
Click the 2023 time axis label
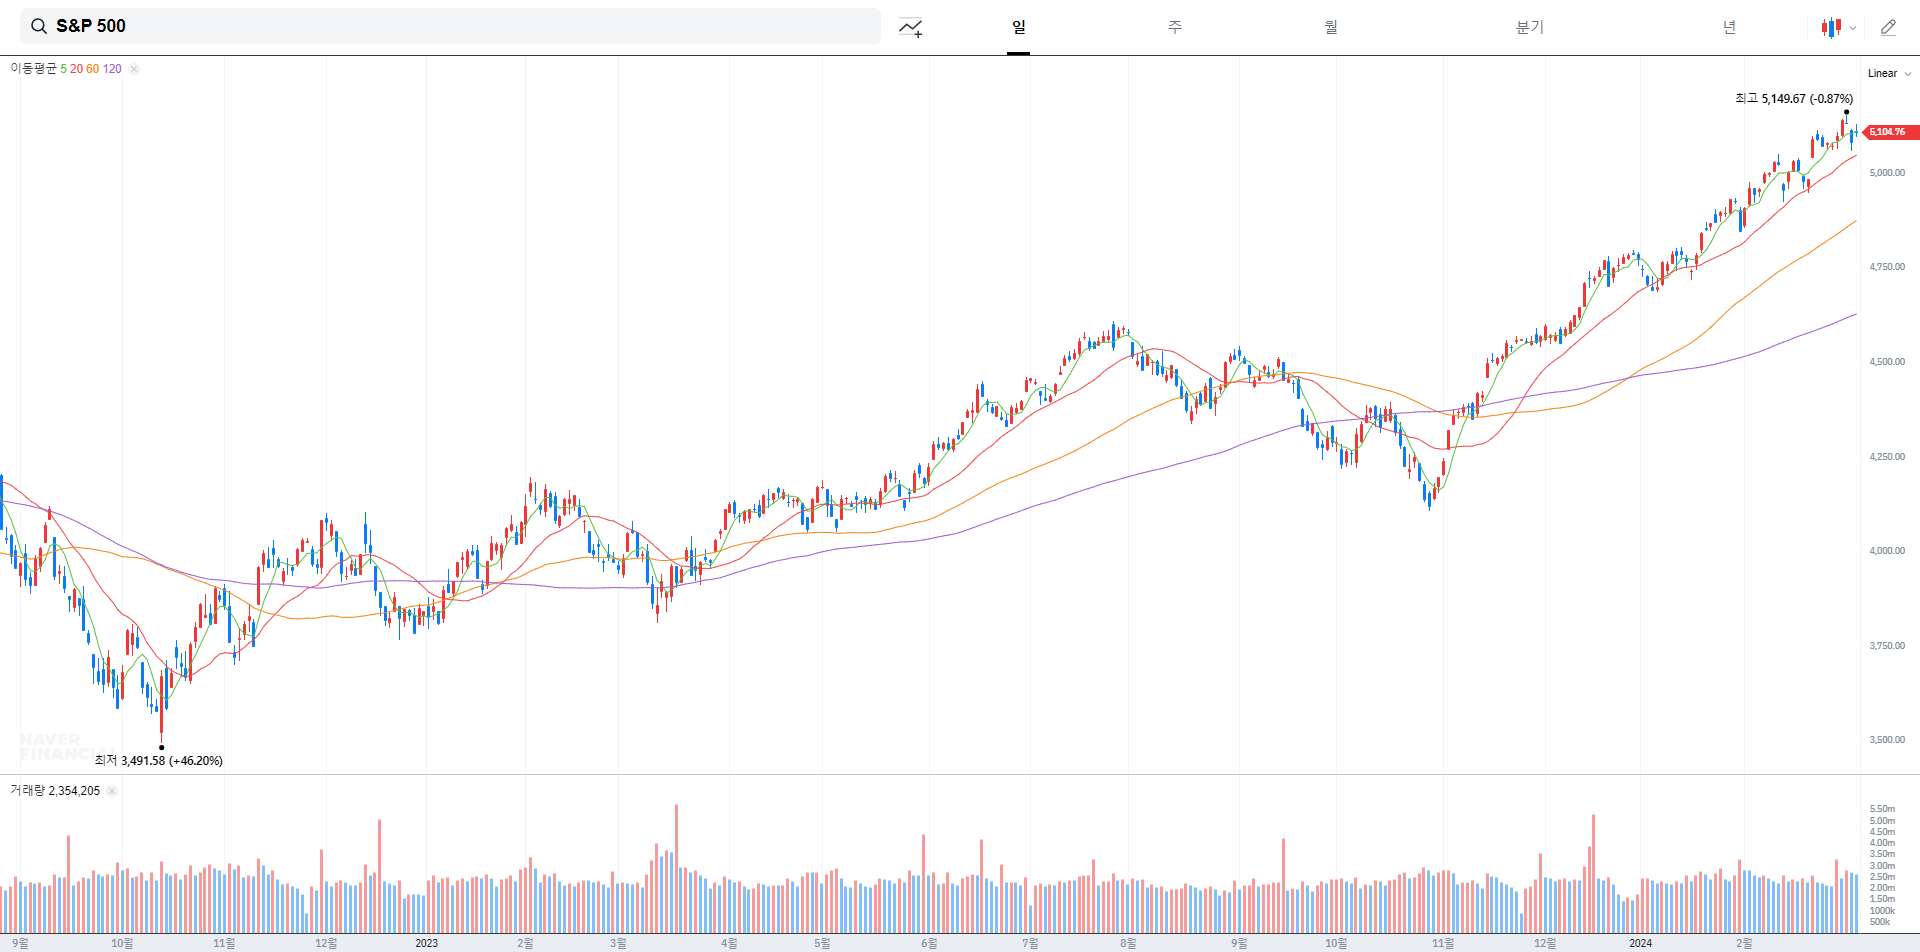[x=427, y=943]
